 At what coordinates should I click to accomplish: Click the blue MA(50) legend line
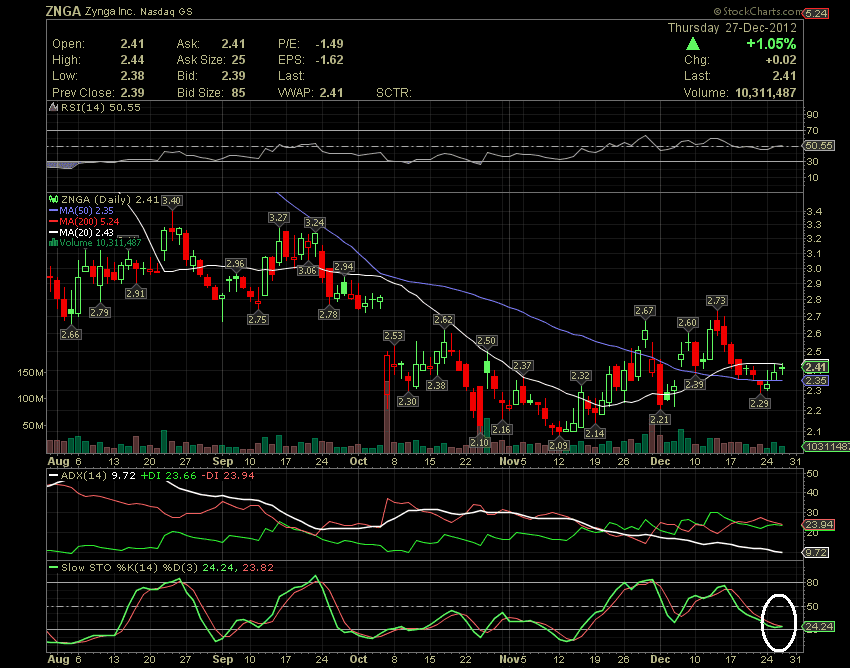click(x=54, y=211)
